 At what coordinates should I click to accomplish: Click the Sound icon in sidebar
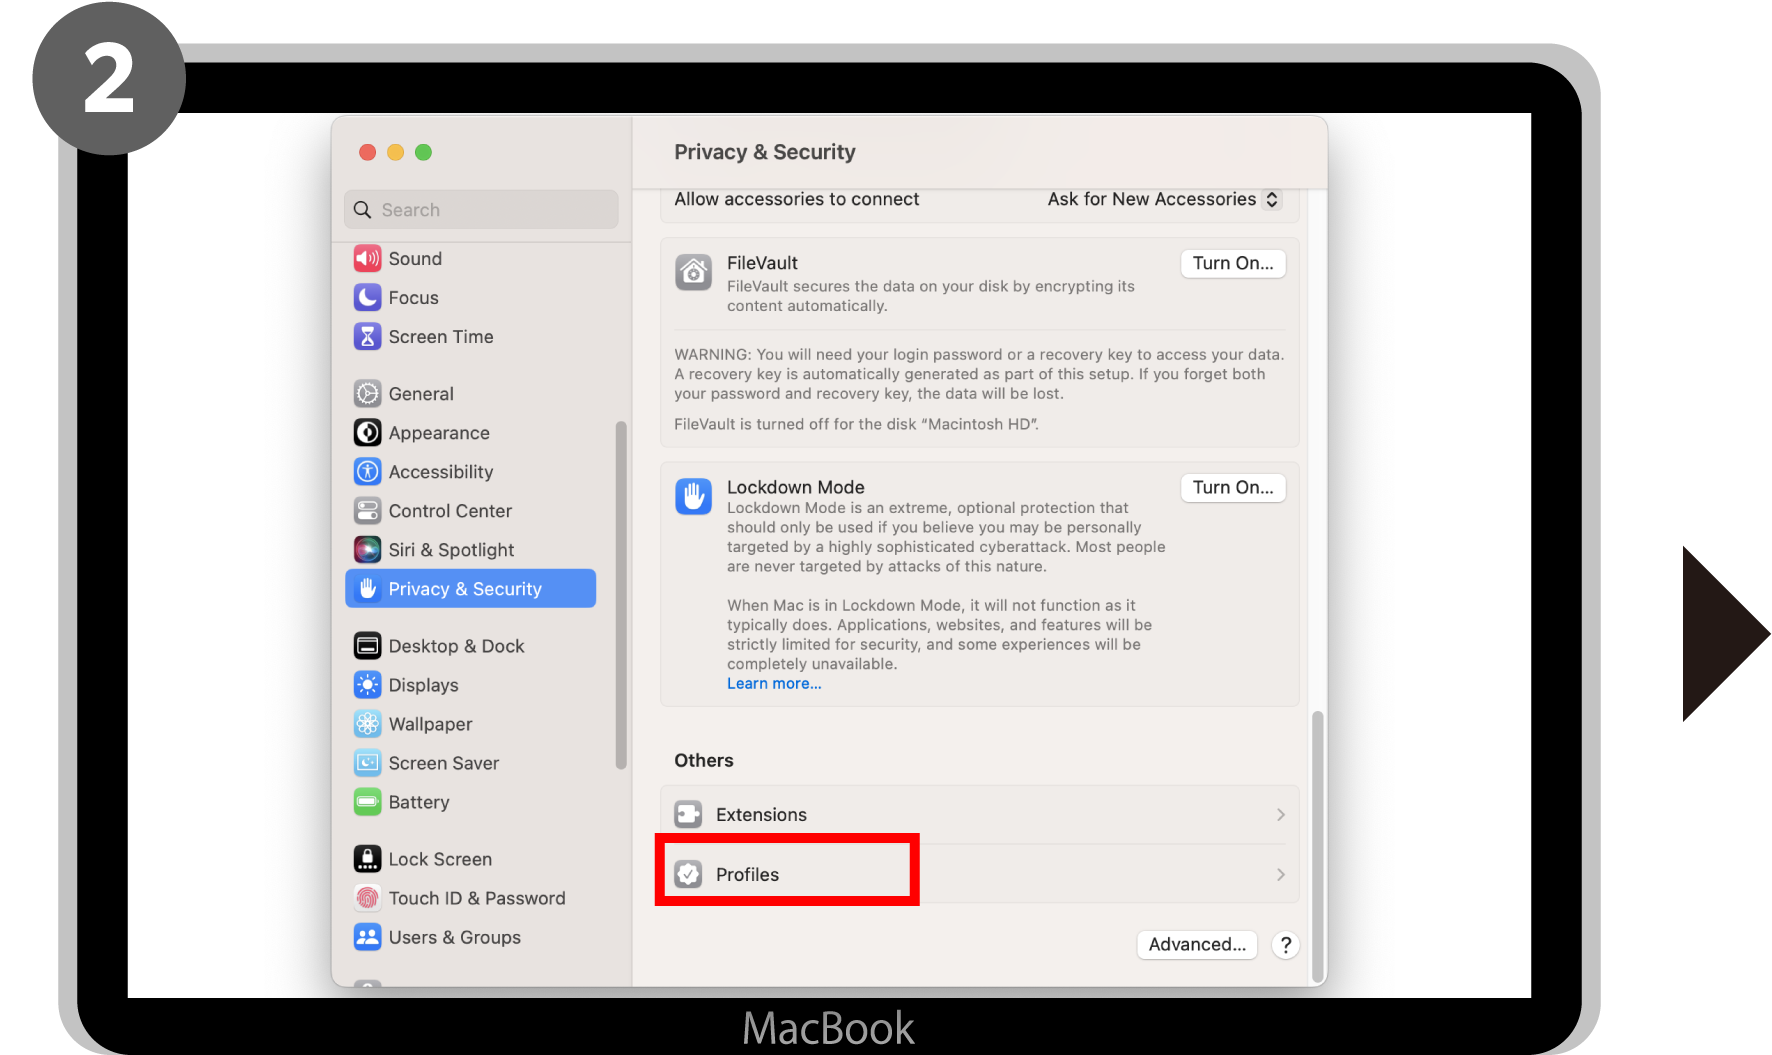click(x=367, y=259)
